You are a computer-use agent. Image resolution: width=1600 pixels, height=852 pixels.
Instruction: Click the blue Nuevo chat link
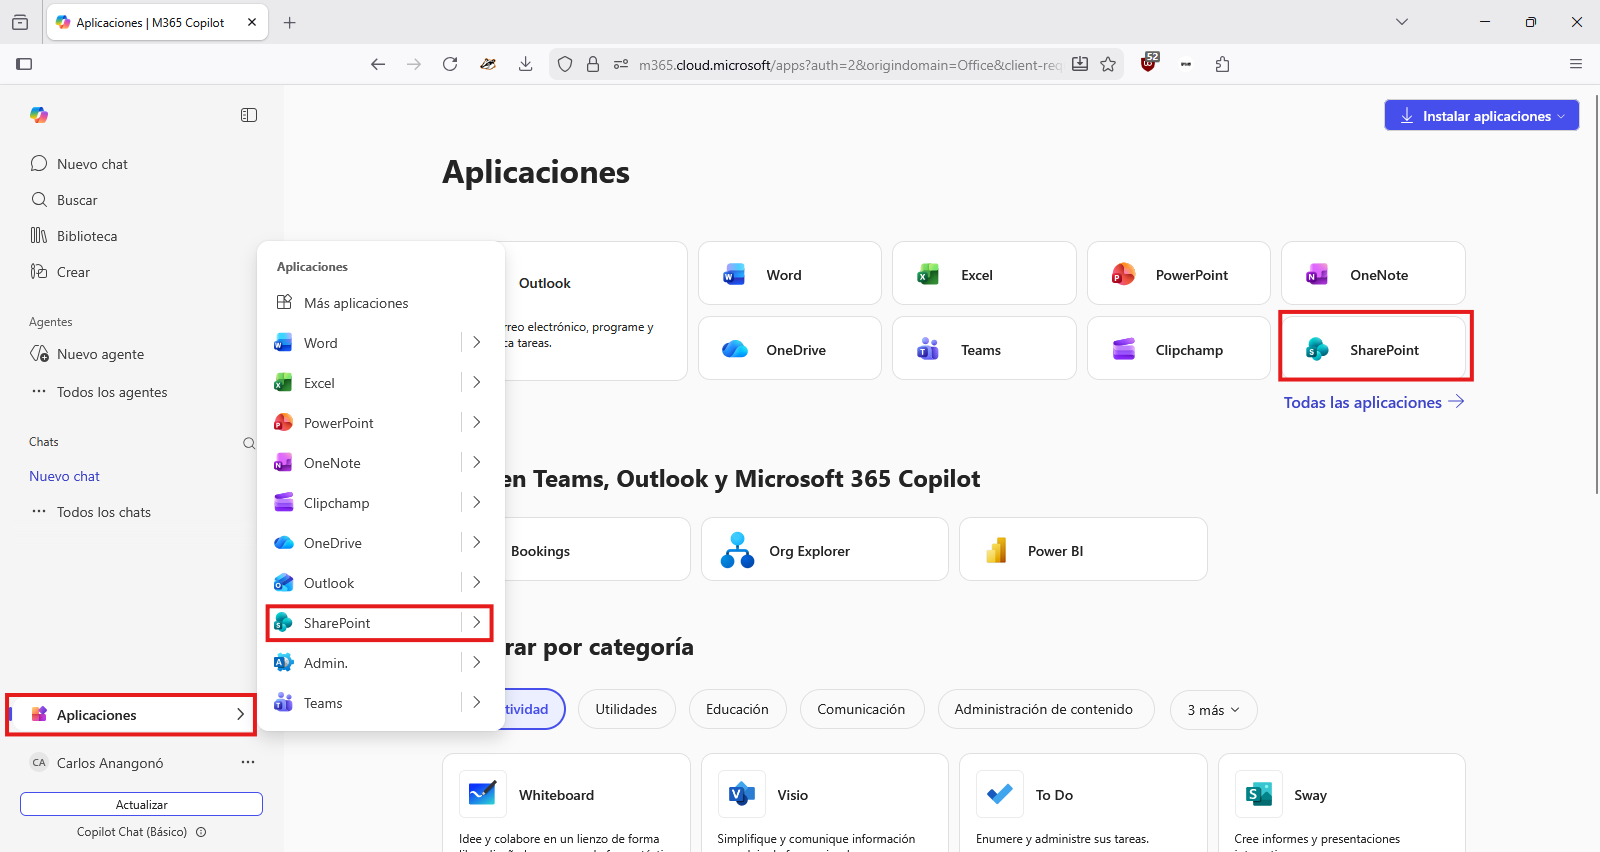[64, 476]
